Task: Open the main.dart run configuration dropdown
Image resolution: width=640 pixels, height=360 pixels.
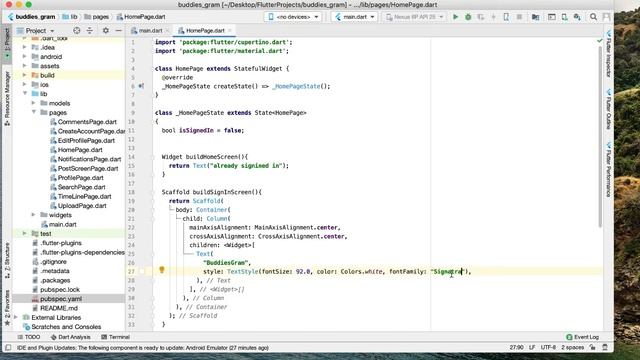Action: 354,17
